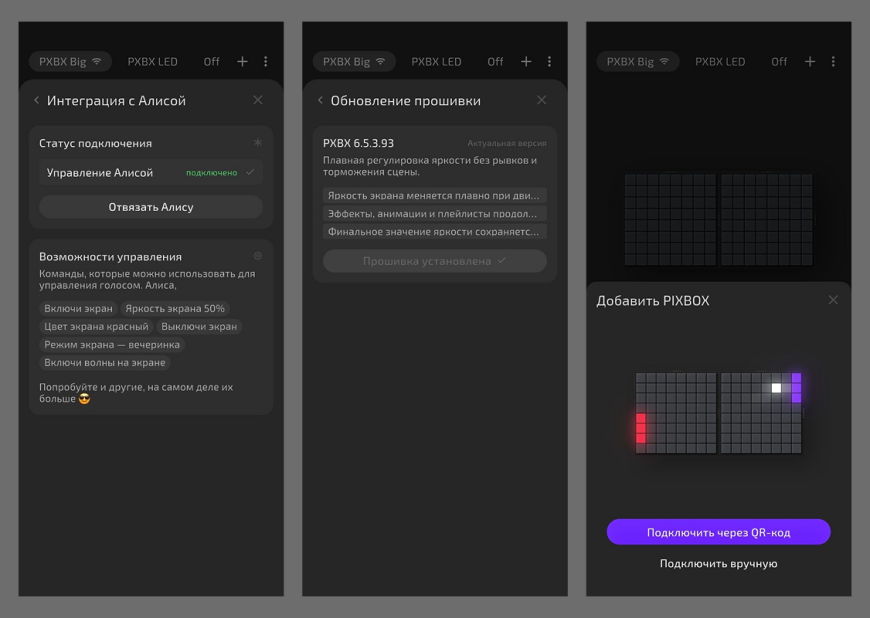This screenshot has width=870, height=618.
Task: Select the PXBX LED tab in the middle screen
Action: pyautogui.click(x=436, y=62)
